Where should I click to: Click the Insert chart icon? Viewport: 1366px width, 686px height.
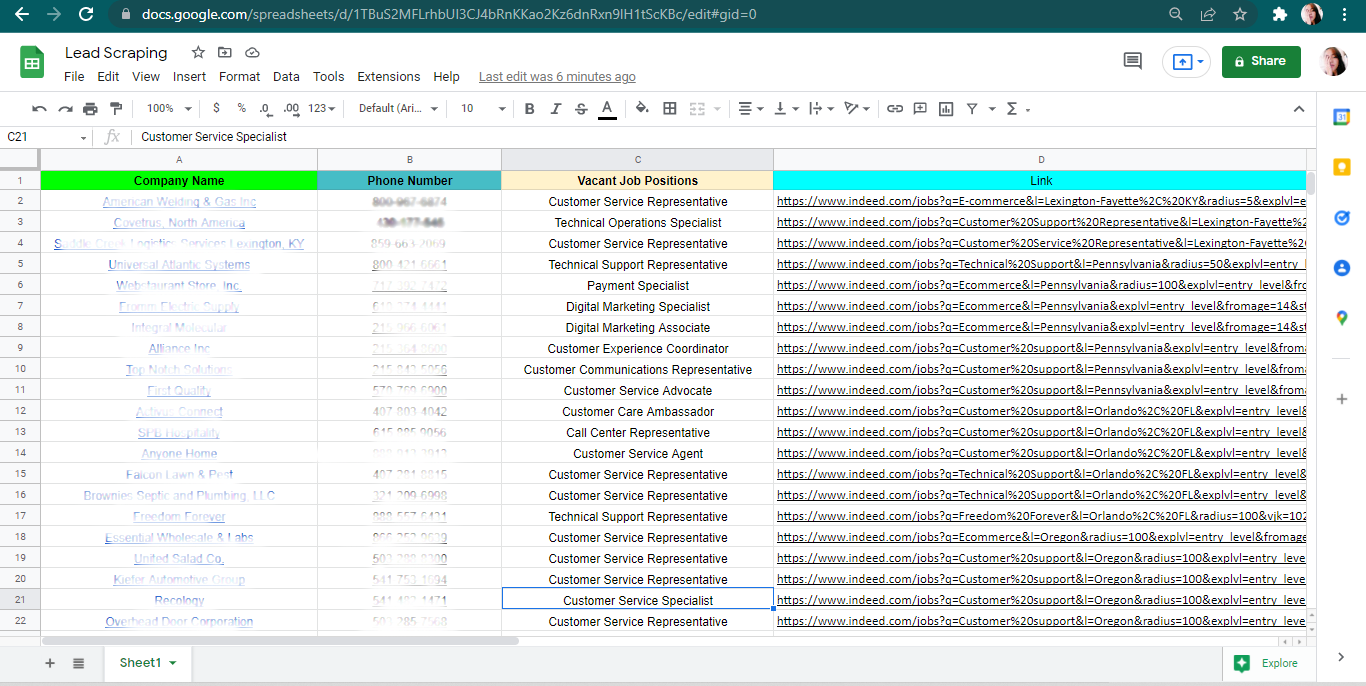point(946,109)
